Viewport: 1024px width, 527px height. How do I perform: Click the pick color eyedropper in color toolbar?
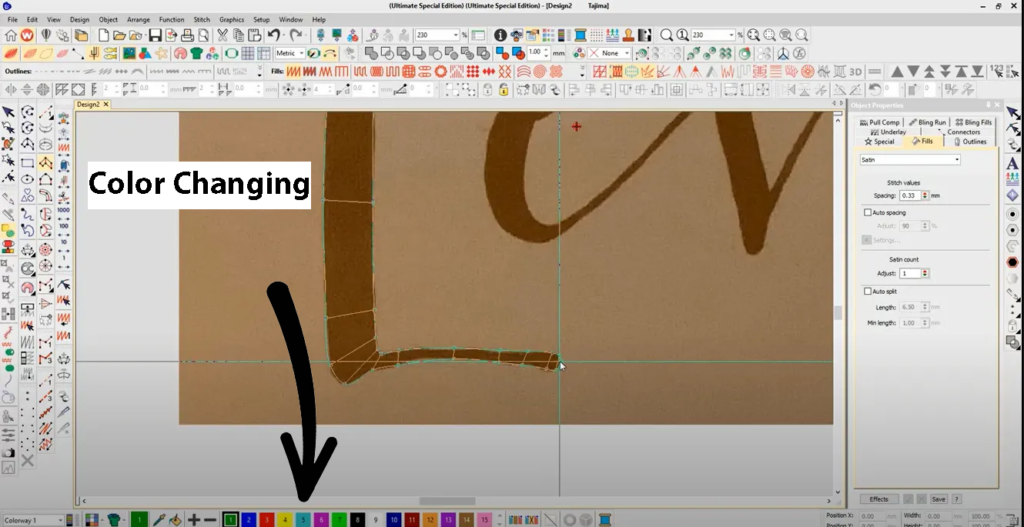(159, 520)
